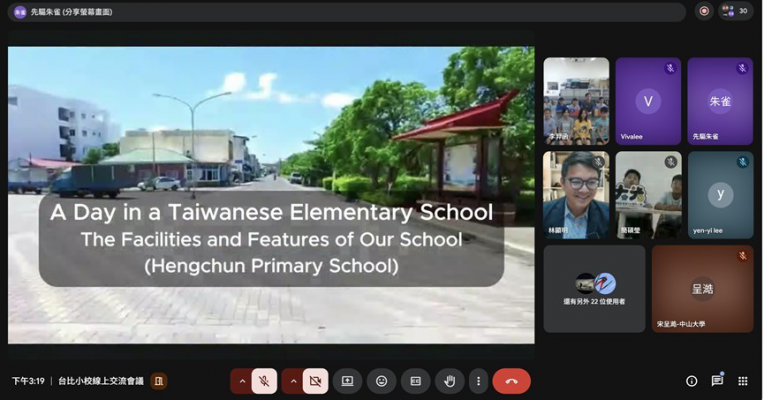Raise hand using the hand icon
This screenshot has height=400, width=764.
(x=450, y=381)
